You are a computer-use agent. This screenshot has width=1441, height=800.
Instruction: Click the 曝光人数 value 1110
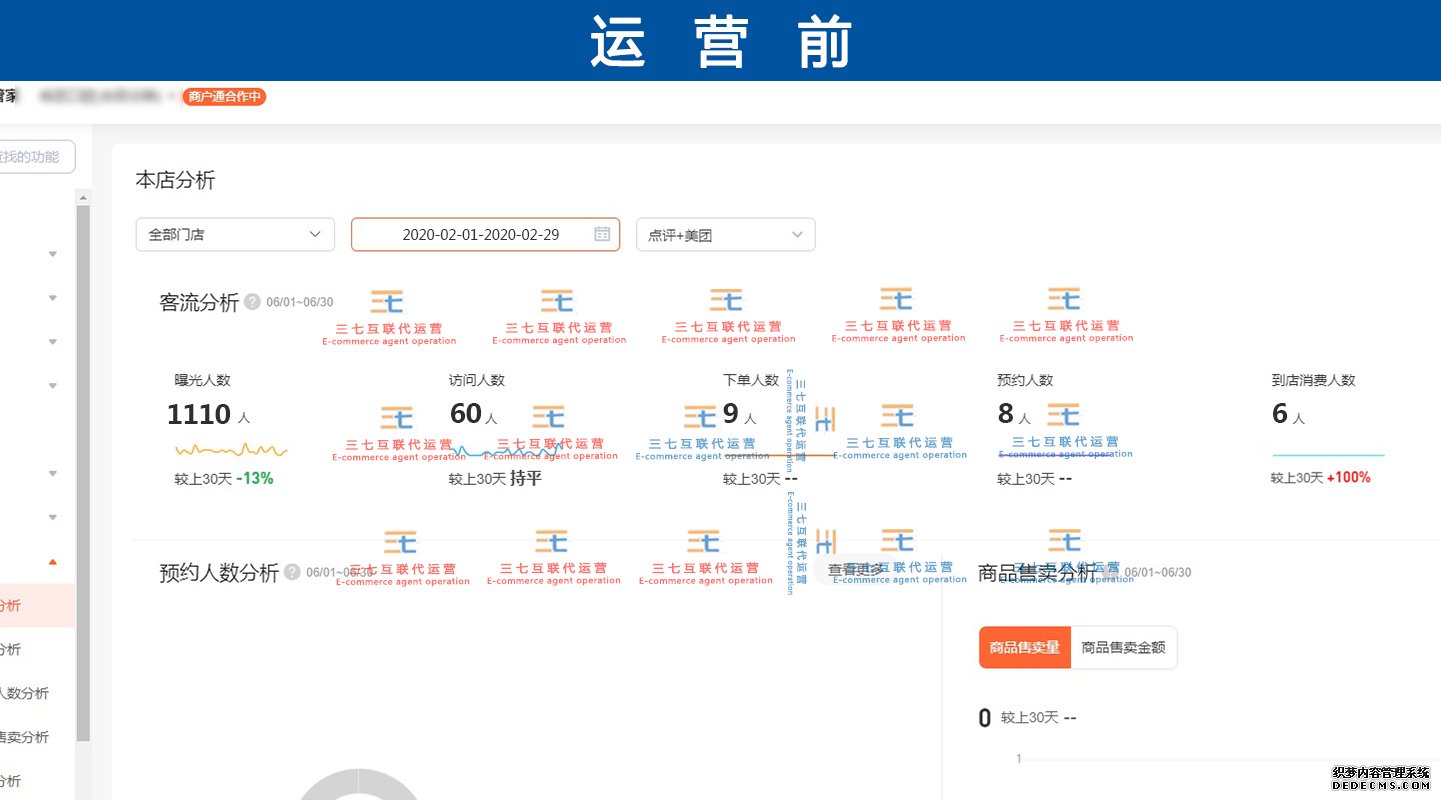tap(199, 414)
